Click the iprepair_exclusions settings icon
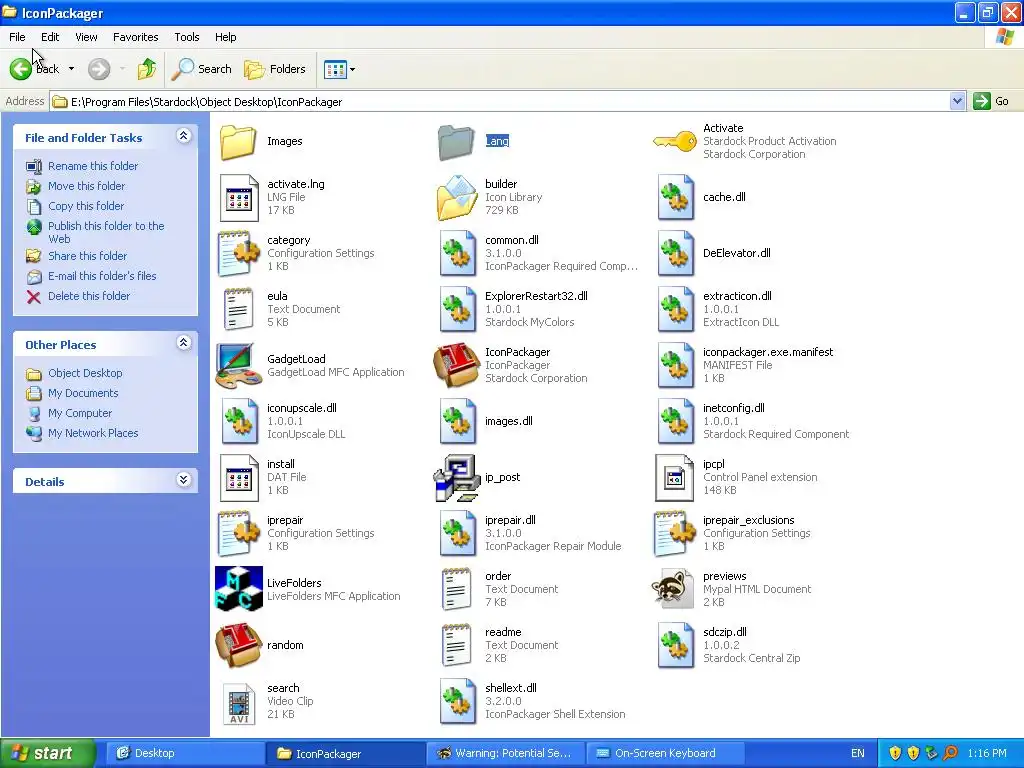1024x768 pixels. [x=675, y=534]
